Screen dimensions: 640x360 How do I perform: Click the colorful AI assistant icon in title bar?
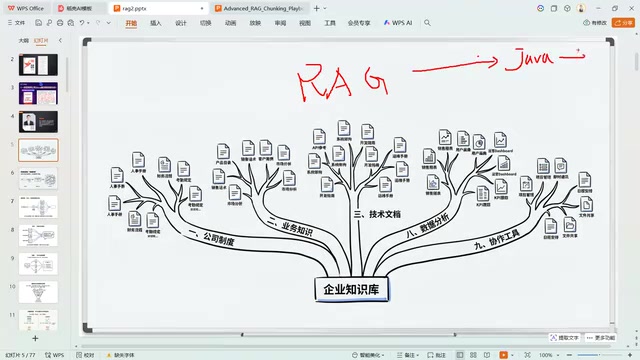[540, 8]
